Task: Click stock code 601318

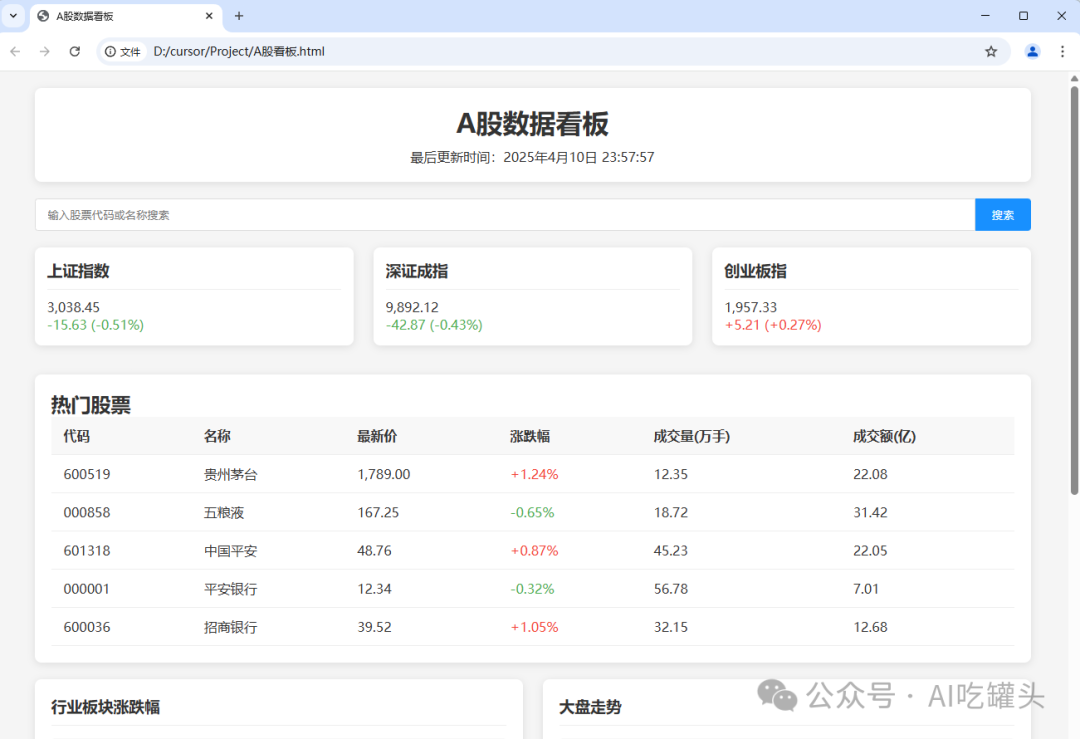Action: pyautogui.click(x=87, y=551)
